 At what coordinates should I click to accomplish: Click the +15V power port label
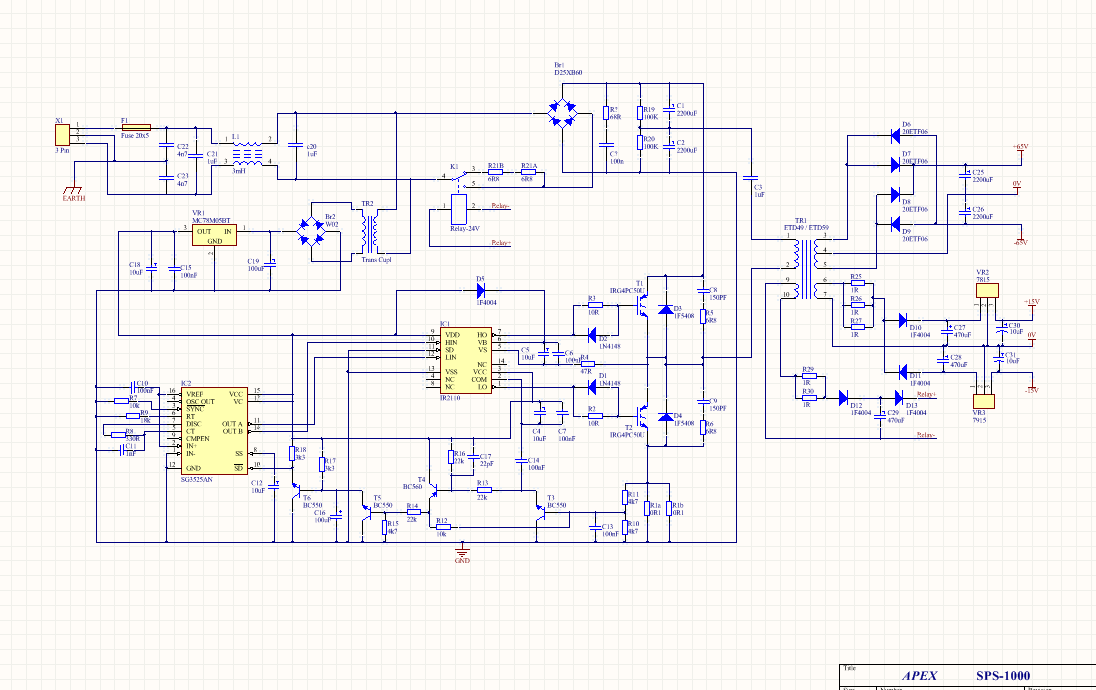(x=1032, y=302)
